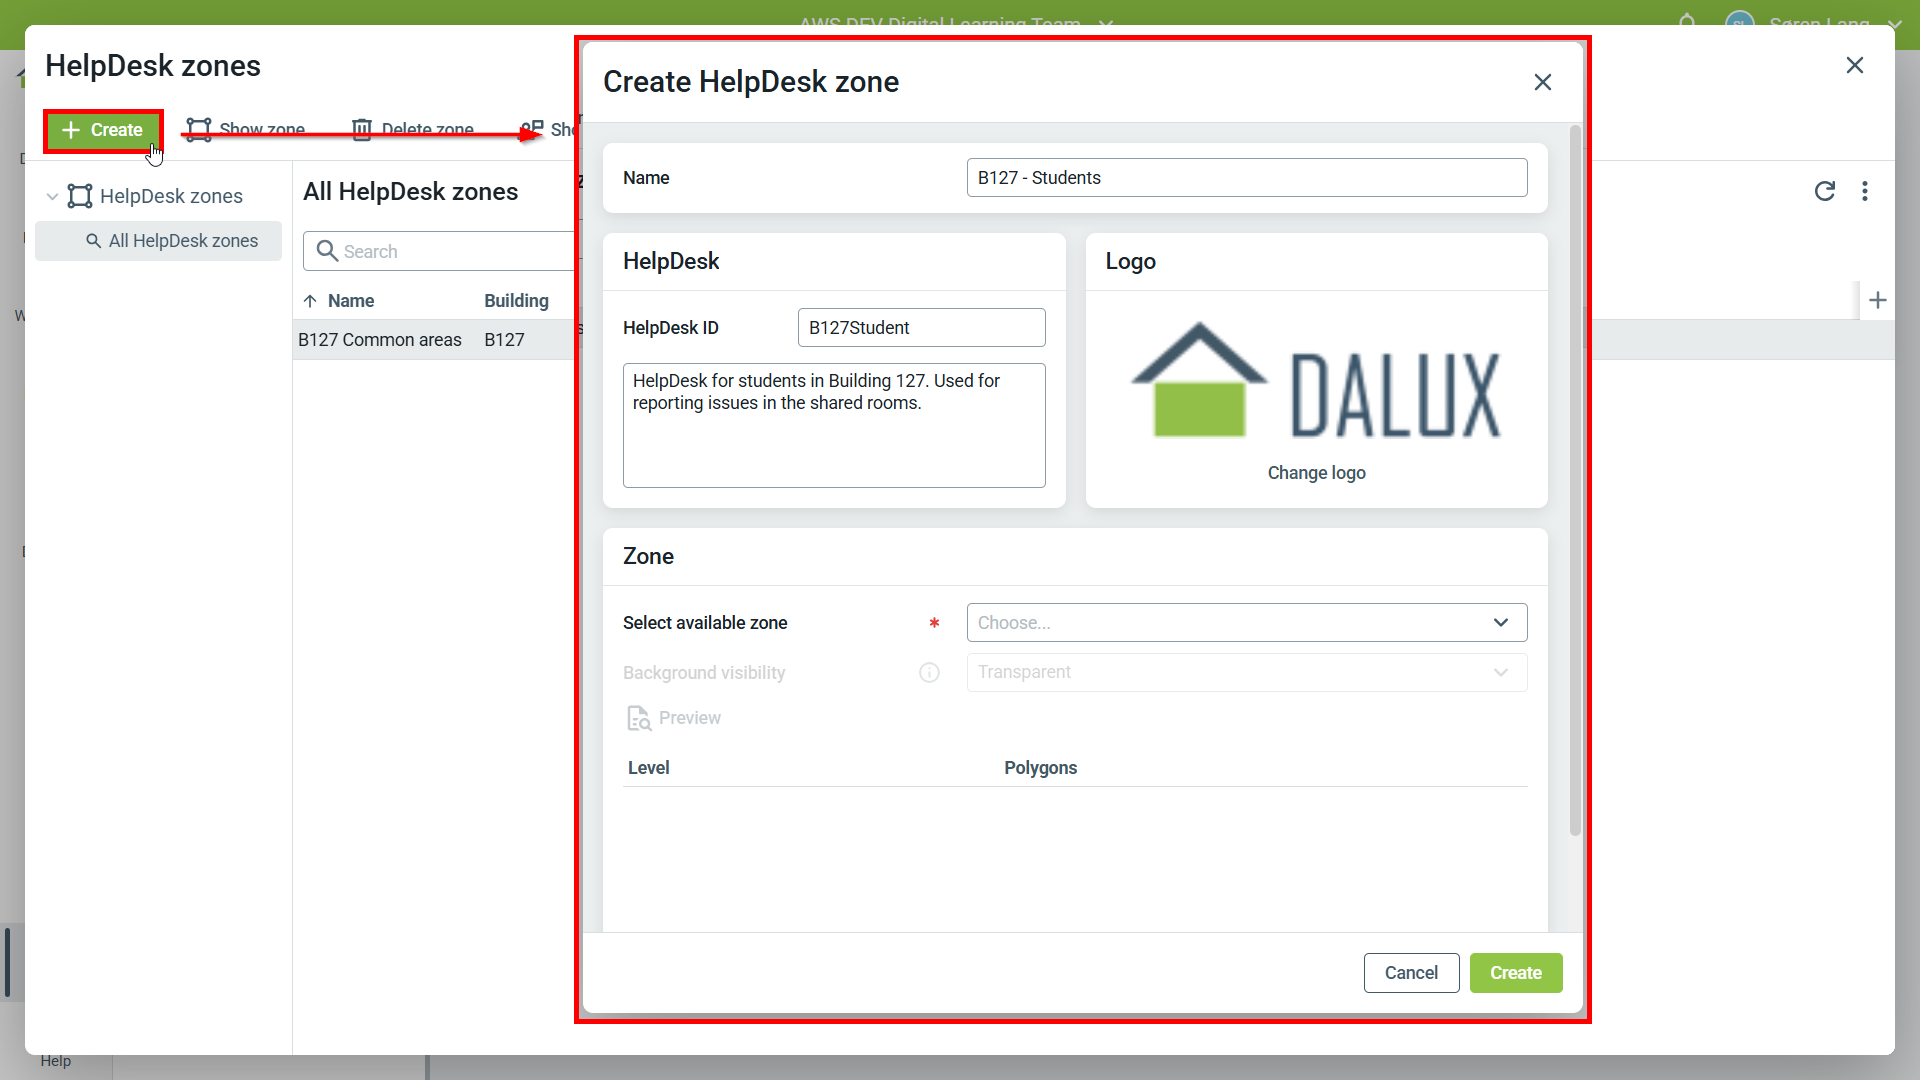
Task: Open the Background visibility Transparent dropdown
Action: (x=1247, y=673)
